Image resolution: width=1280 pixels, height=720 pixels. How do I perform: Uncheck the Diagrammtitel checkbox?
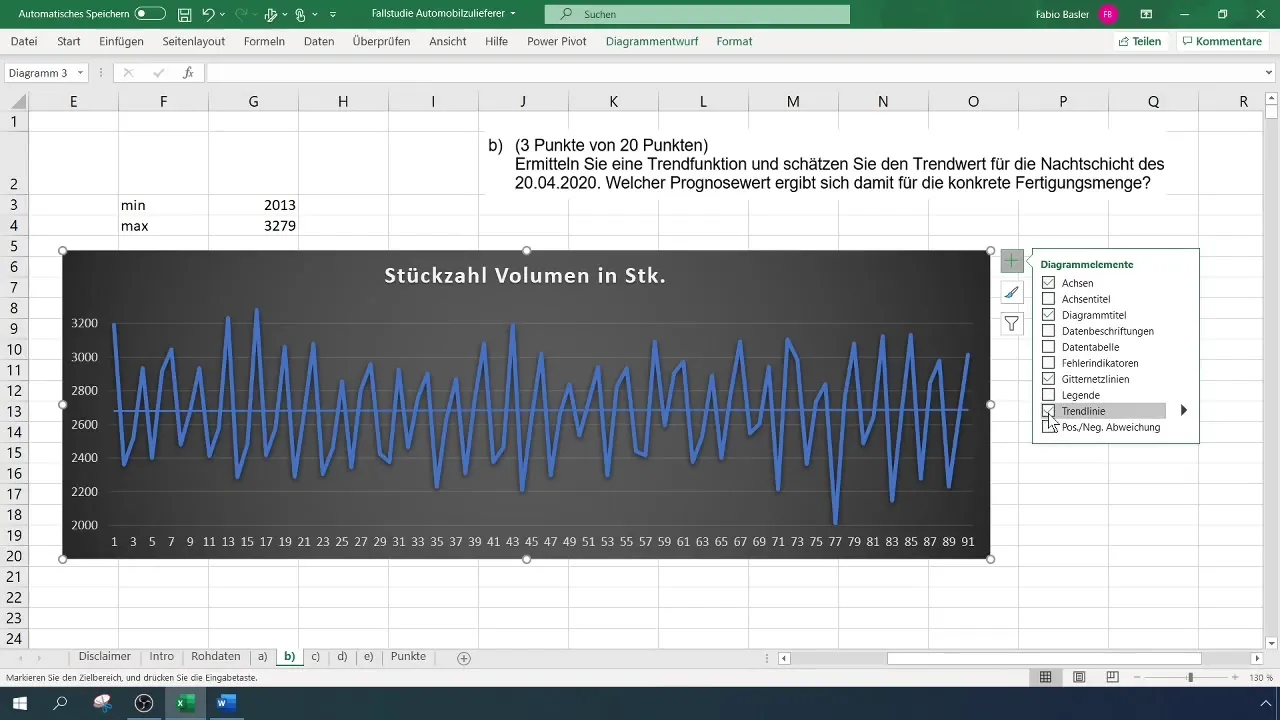pyautogui.click(x=1048, y=315)
